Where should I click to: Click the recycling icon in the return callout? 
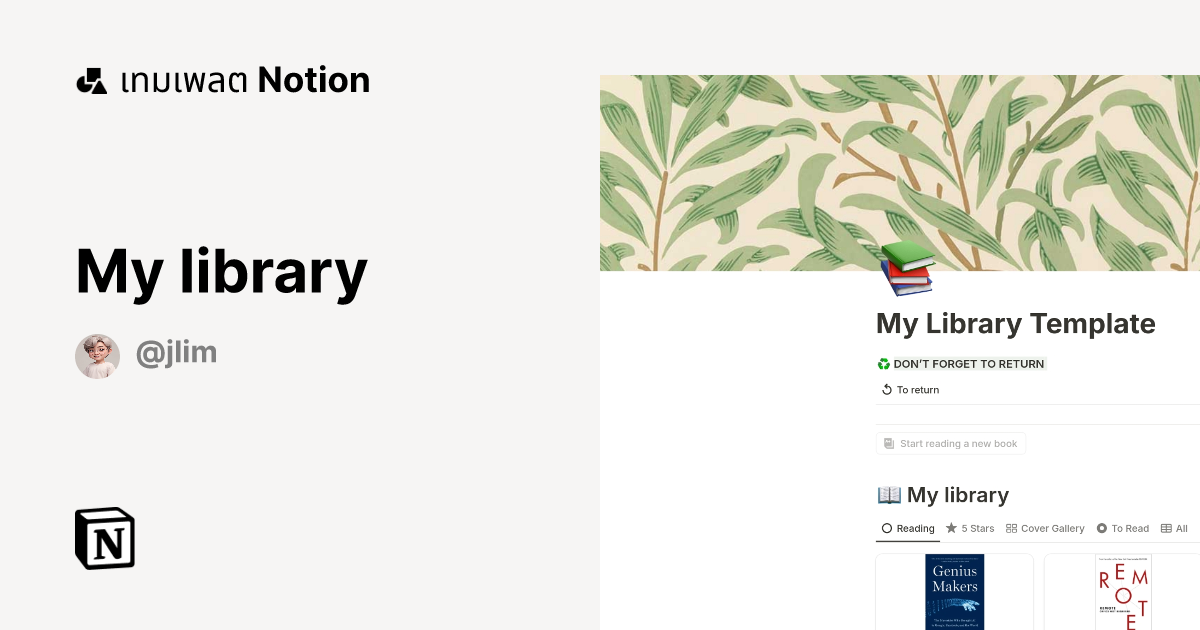(x=883, y=363)
